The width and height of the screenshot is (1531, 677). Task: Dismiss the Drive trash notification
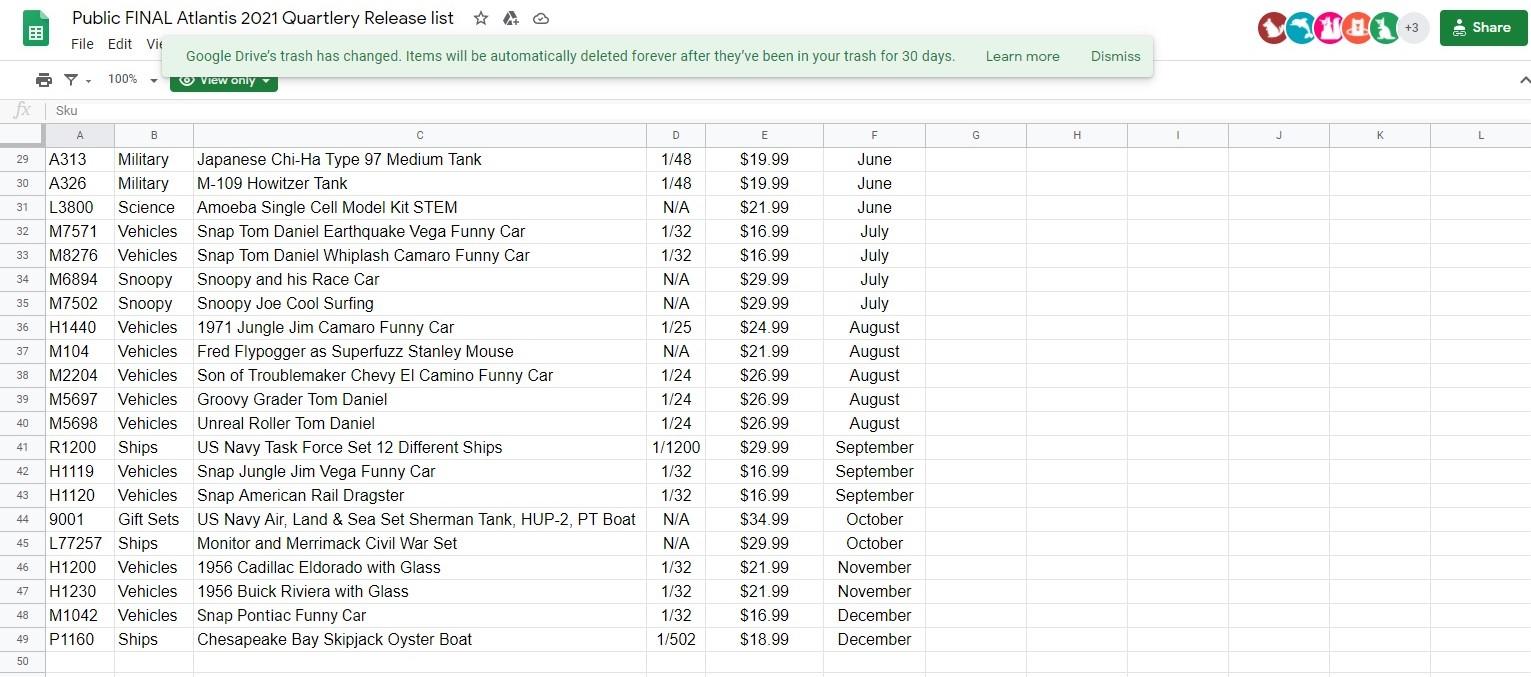coord(1115,56)
